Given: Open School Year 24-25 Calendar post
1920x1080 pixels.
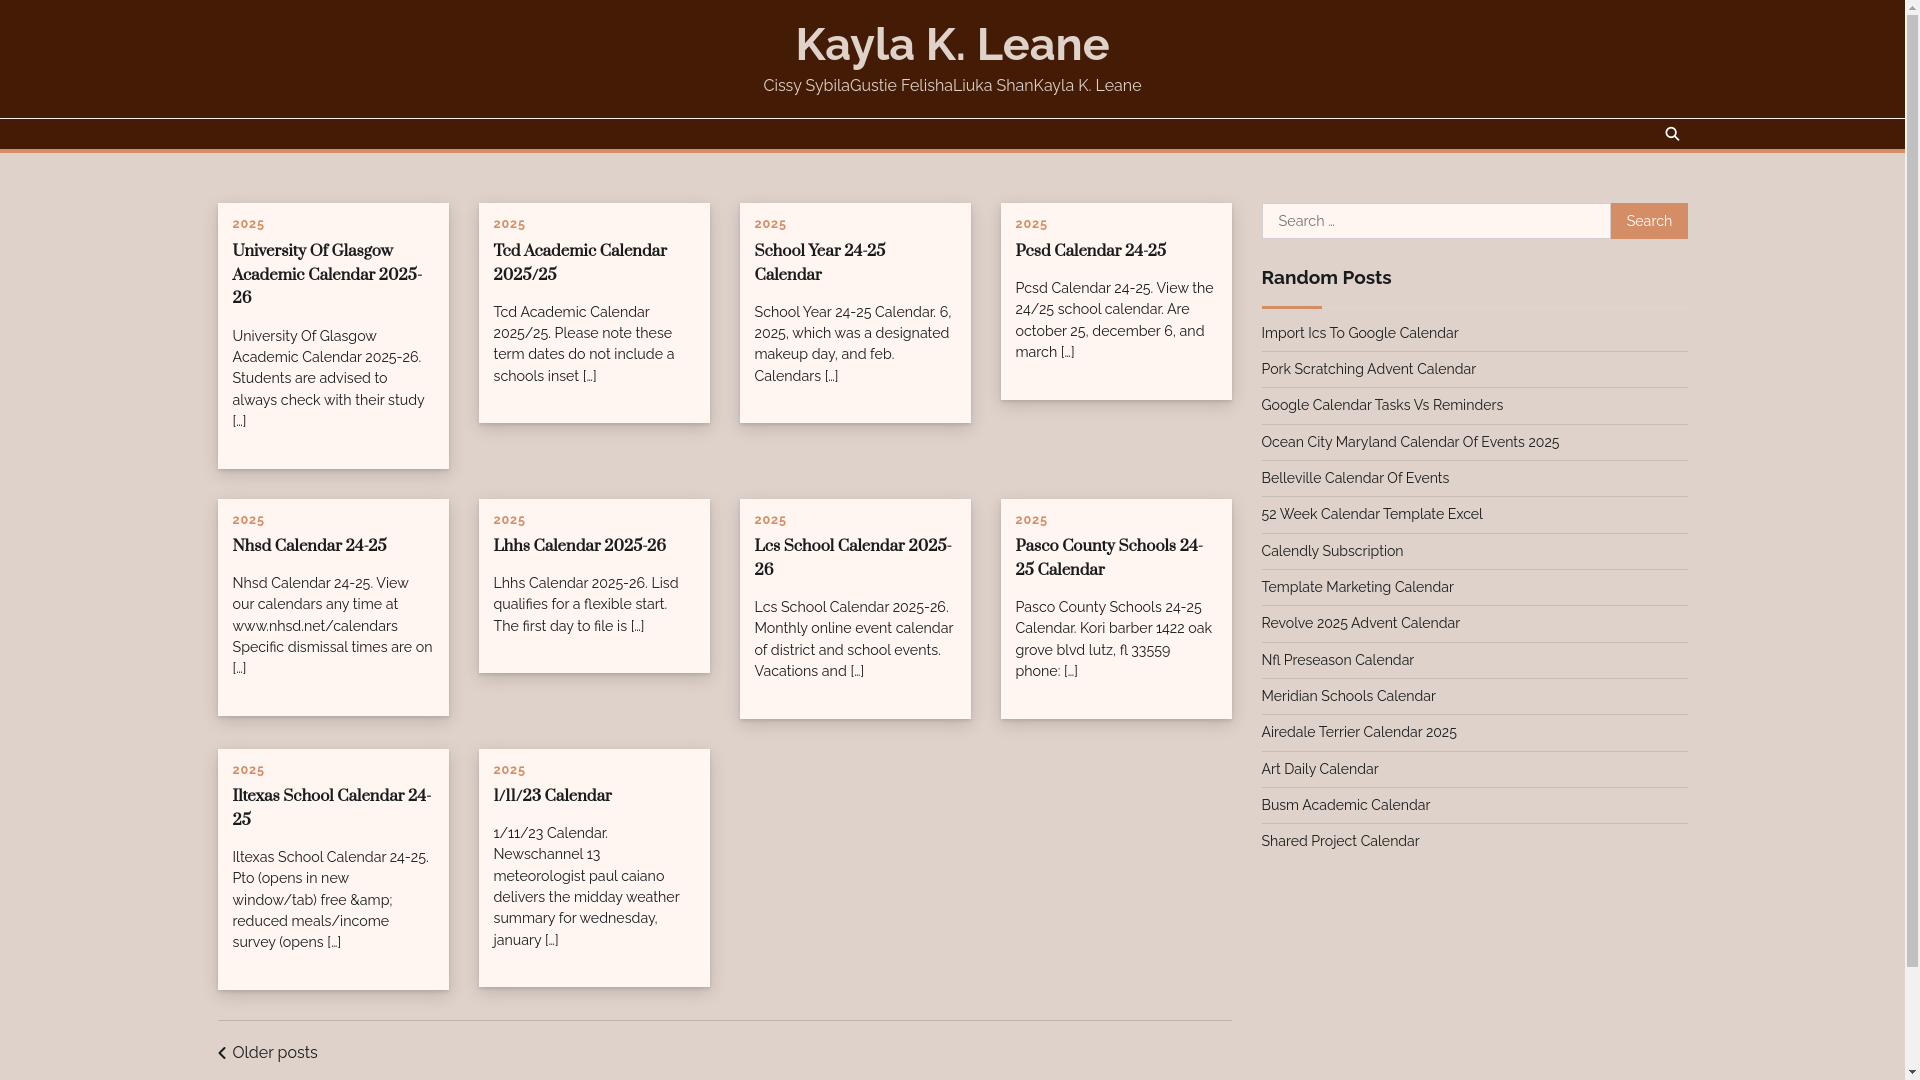Looking at the screenshot, I should pos(819,263).
